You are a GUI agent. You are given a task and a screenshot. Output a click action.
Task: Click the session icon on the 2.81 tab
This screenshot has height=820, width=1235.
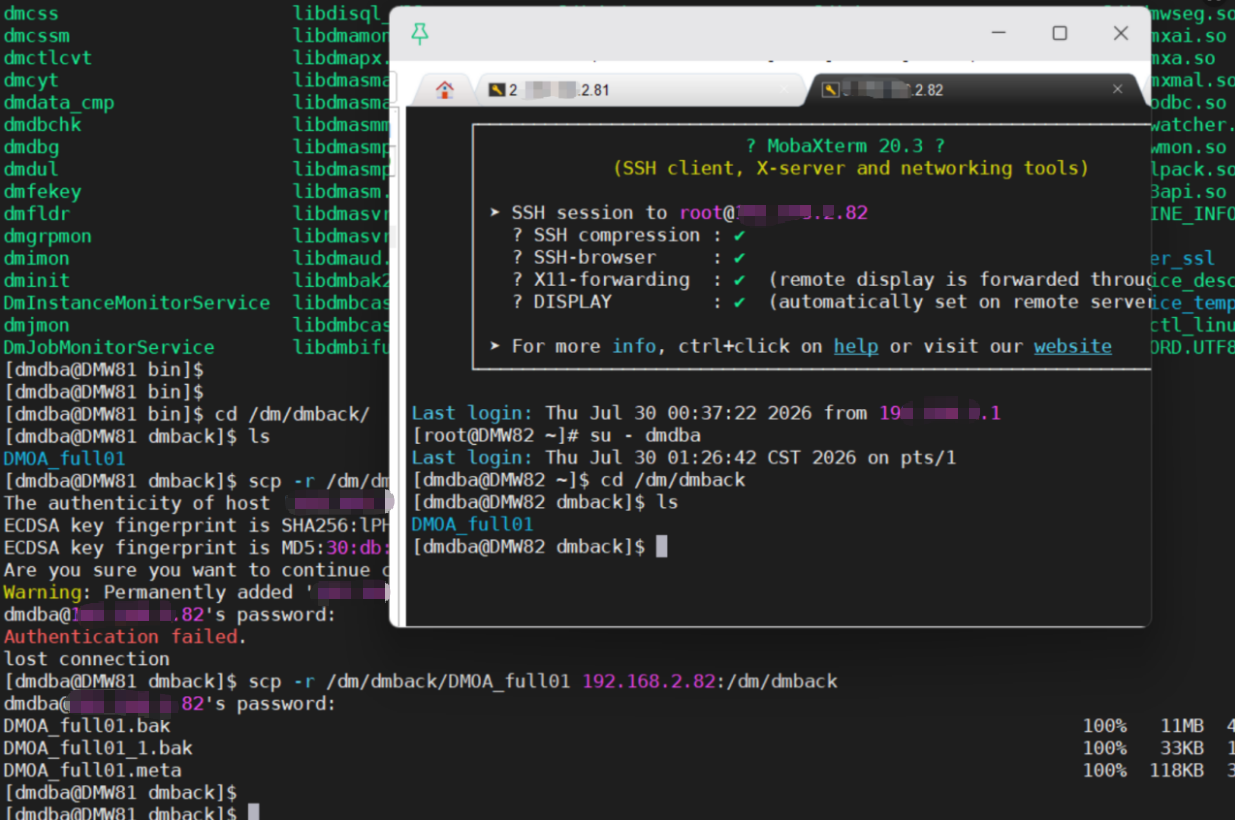tap(496, 90)
